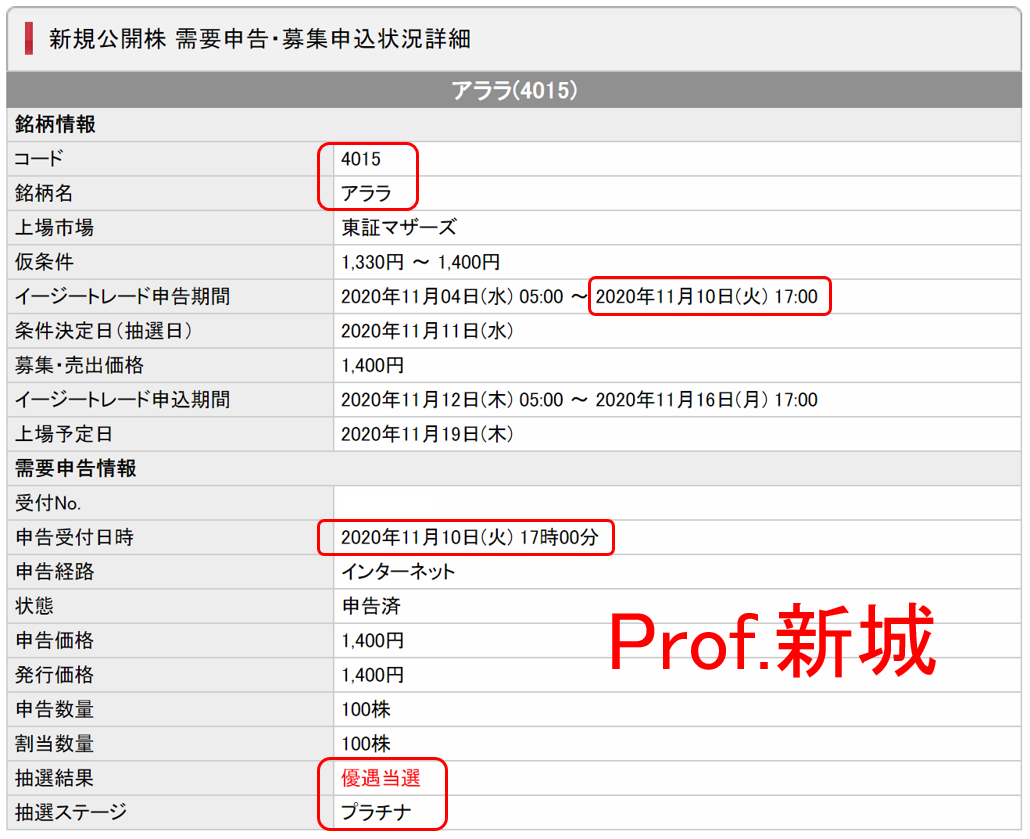The image size is (1030, 839).
Task: Select 1,400円 in the 募集・売出価格 row
Action: 372,365
